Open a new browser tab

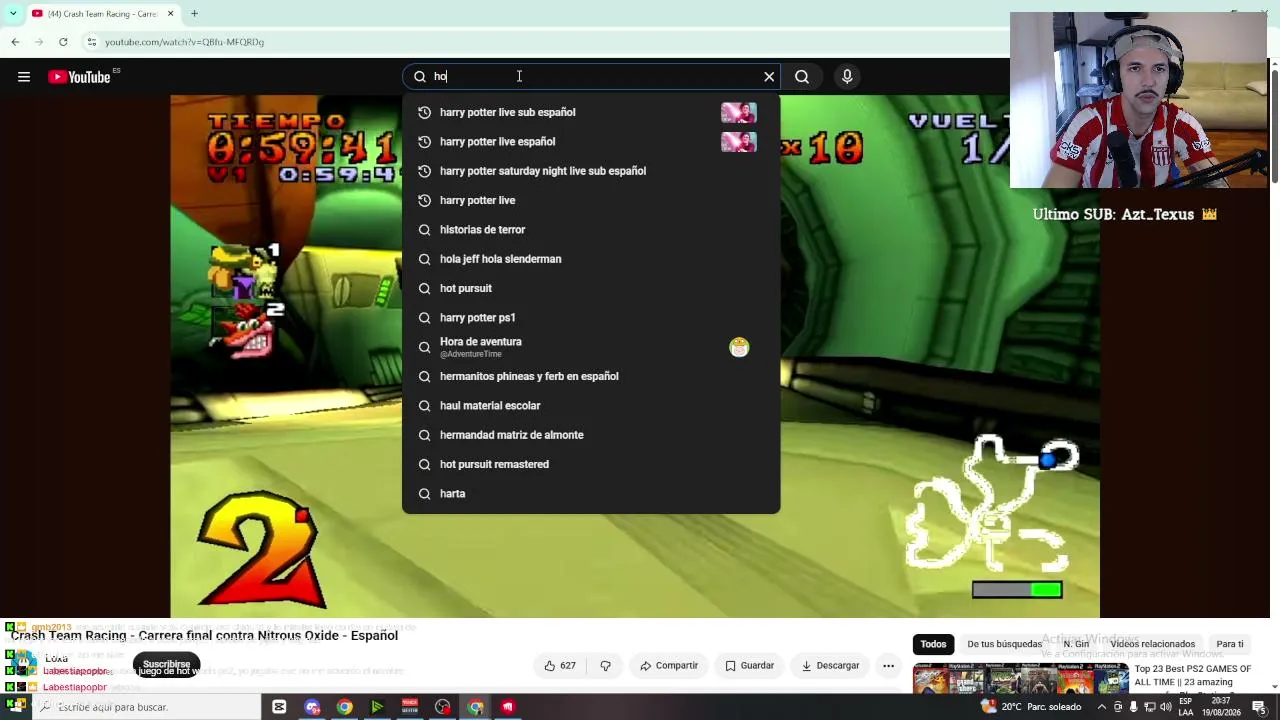[194, 14]
